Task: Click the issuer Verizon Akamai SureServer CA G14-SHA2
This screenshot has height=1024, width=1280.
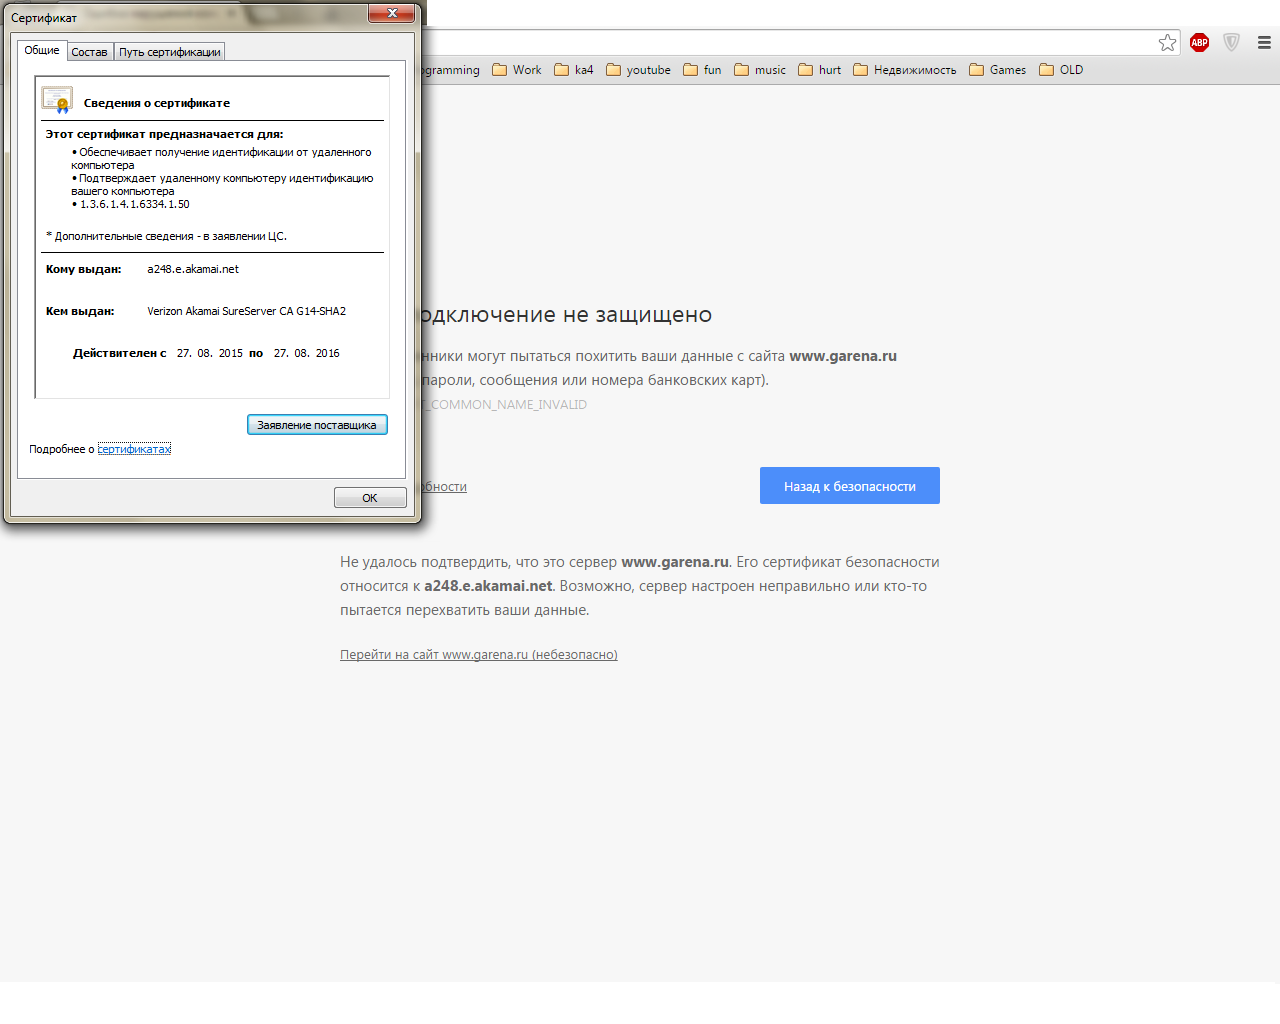Action: (x=247, y=311)
